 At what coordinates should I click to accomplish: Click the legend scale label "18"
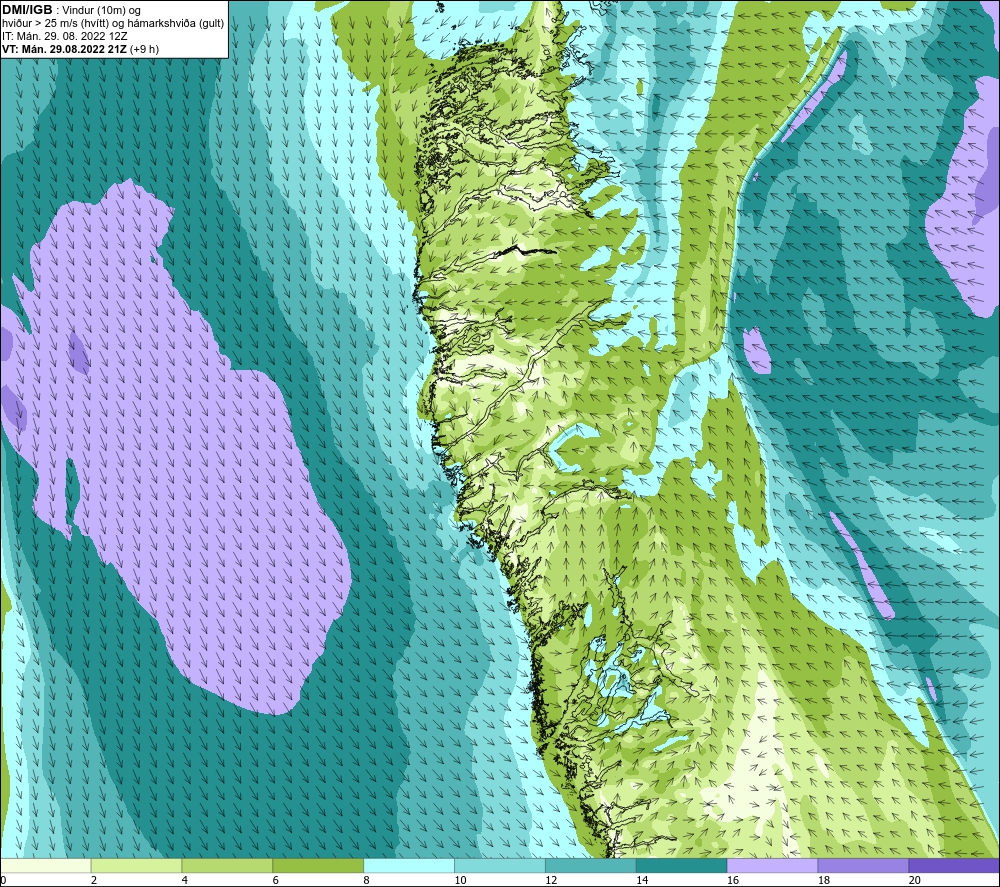click(823, 880)
